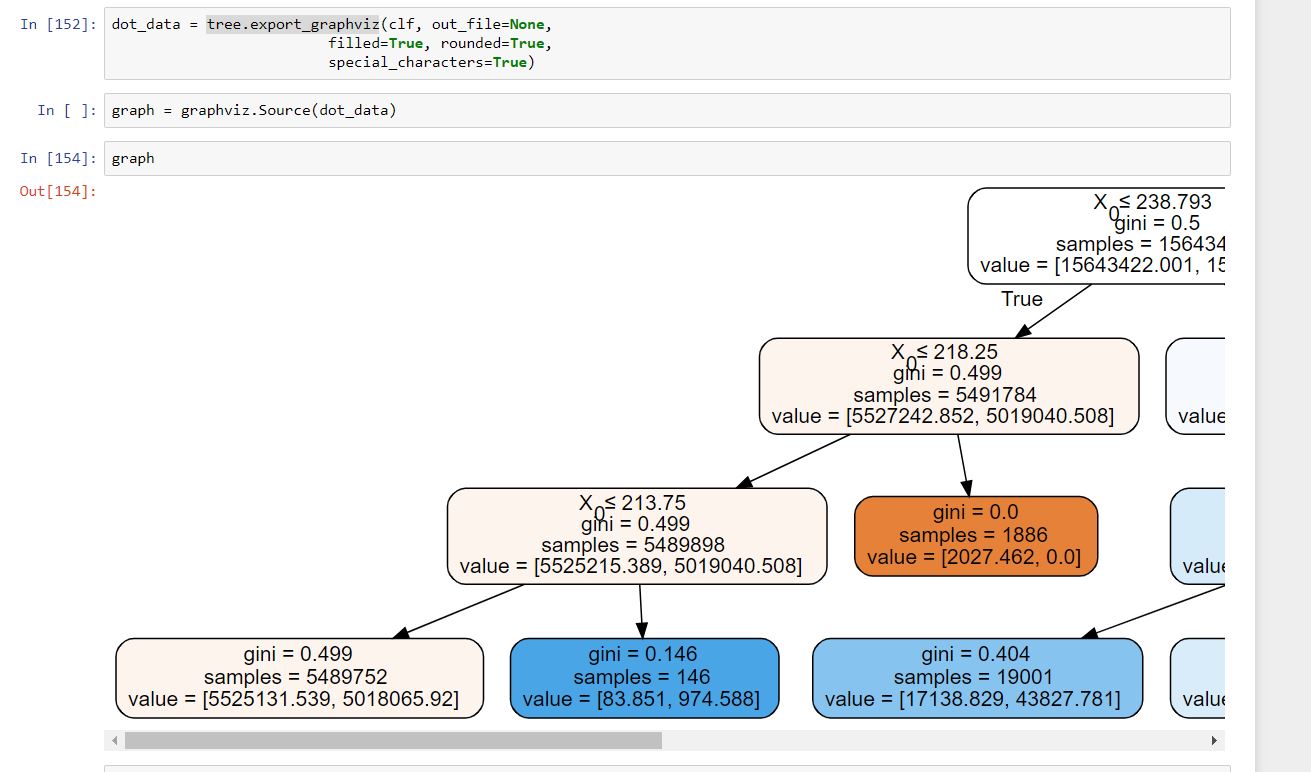Screen dimensions: 1311x772
Task: Select the X0 ≤ 218.25 tree node
Action: click(948, 386)
